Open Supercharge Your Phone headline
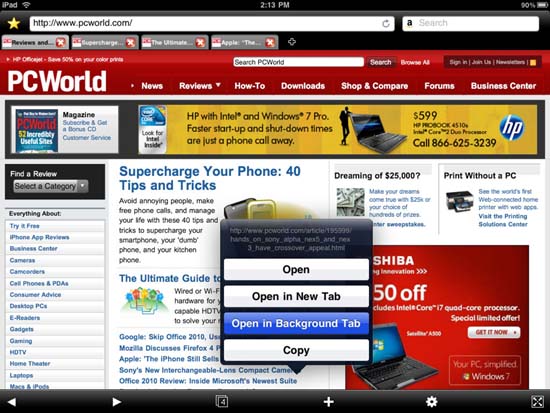Image resolution: width=550 pixels, height=413 pixels. [210, 178]
